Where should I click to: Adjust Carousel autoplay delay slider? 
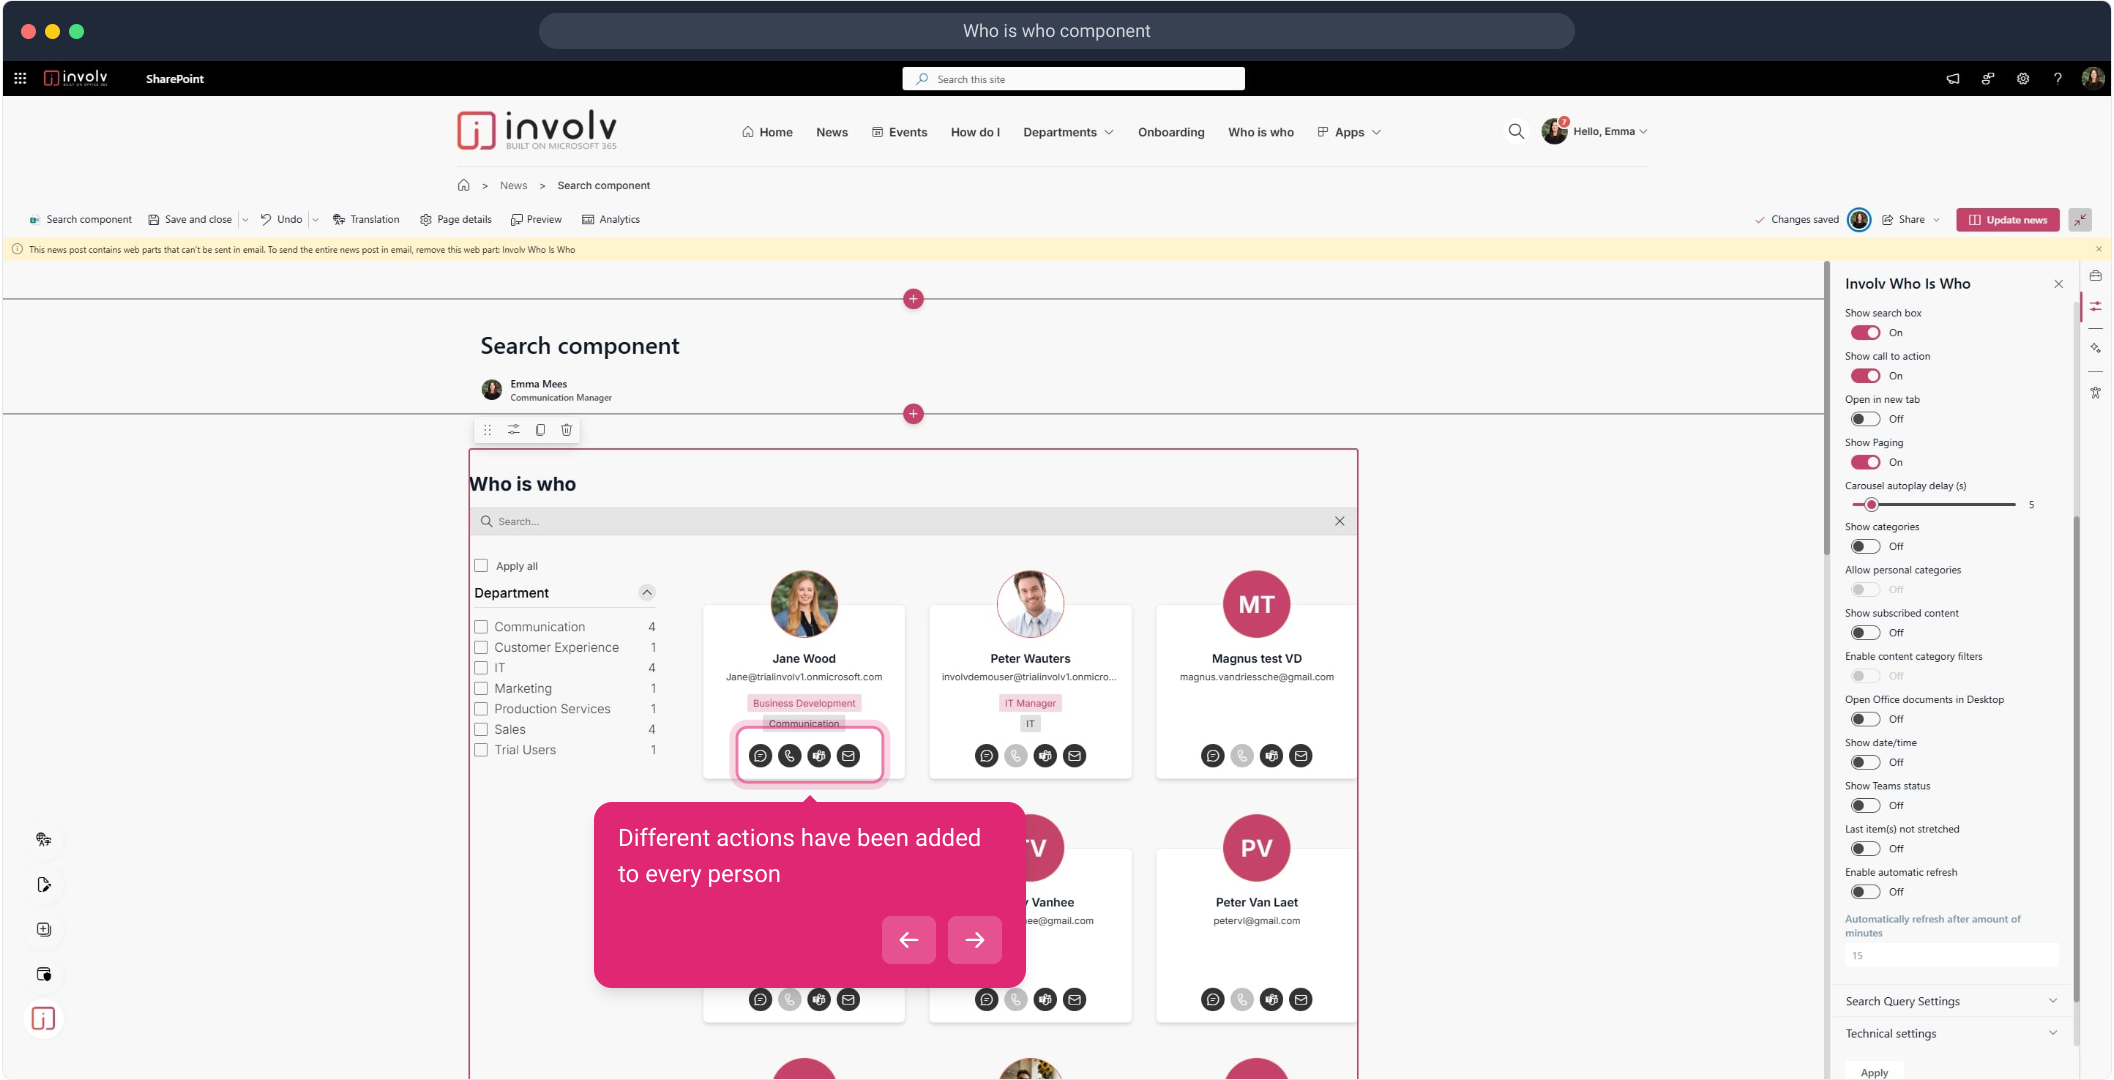(x=1871, y=504)
